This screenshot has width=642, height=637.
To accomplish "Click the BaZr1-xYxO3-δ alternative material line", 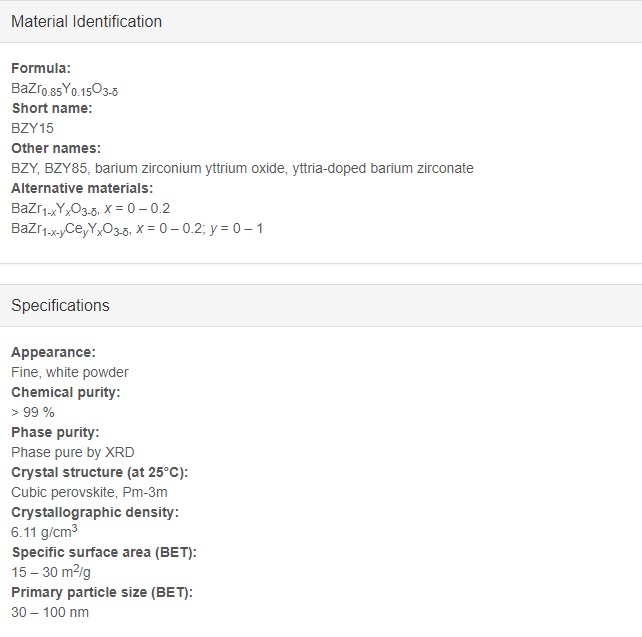I will click(90, 209).
